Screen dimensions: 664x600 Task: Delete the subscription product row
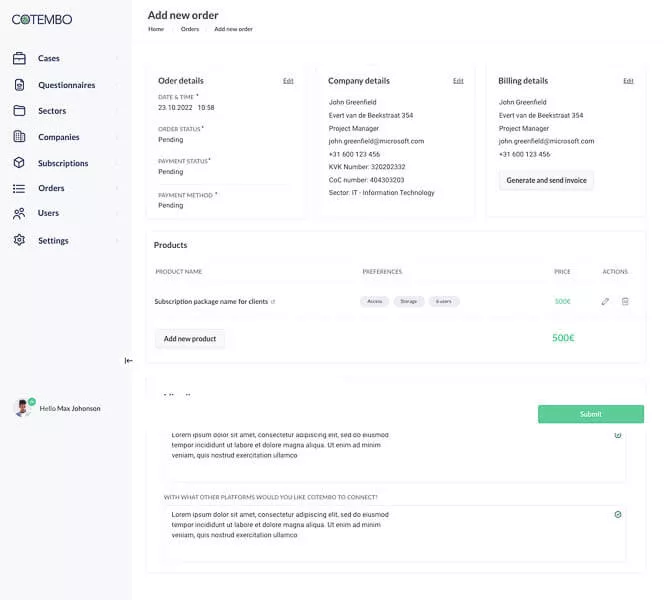625,301
